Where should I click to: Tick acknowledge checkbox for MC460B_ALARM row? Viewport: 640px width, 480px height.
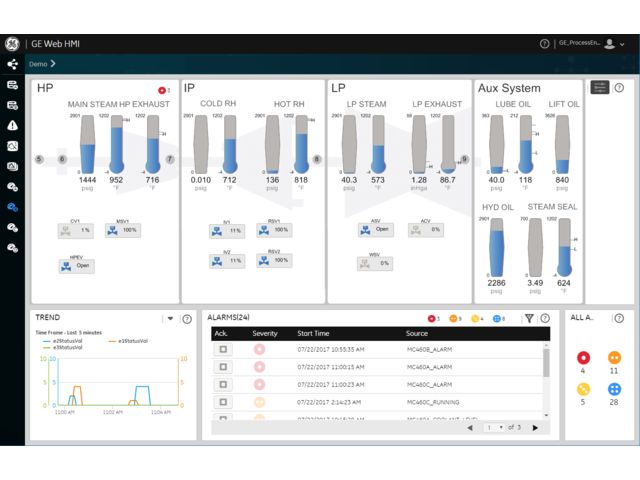(224, 350)
